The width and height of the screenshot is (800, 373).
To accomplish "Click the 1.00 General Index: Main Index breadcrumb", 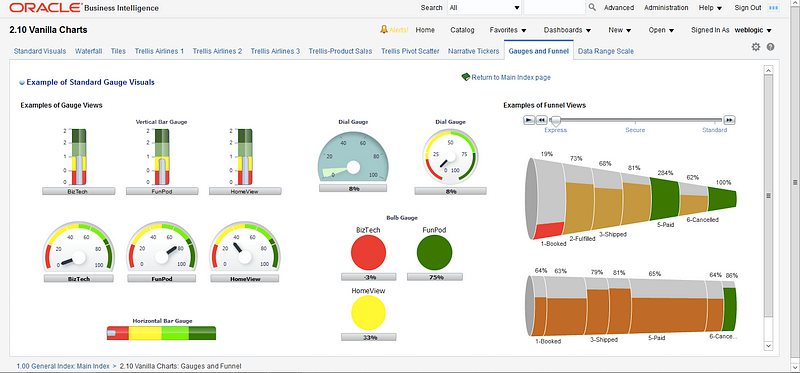I will [x=63, y=366].
